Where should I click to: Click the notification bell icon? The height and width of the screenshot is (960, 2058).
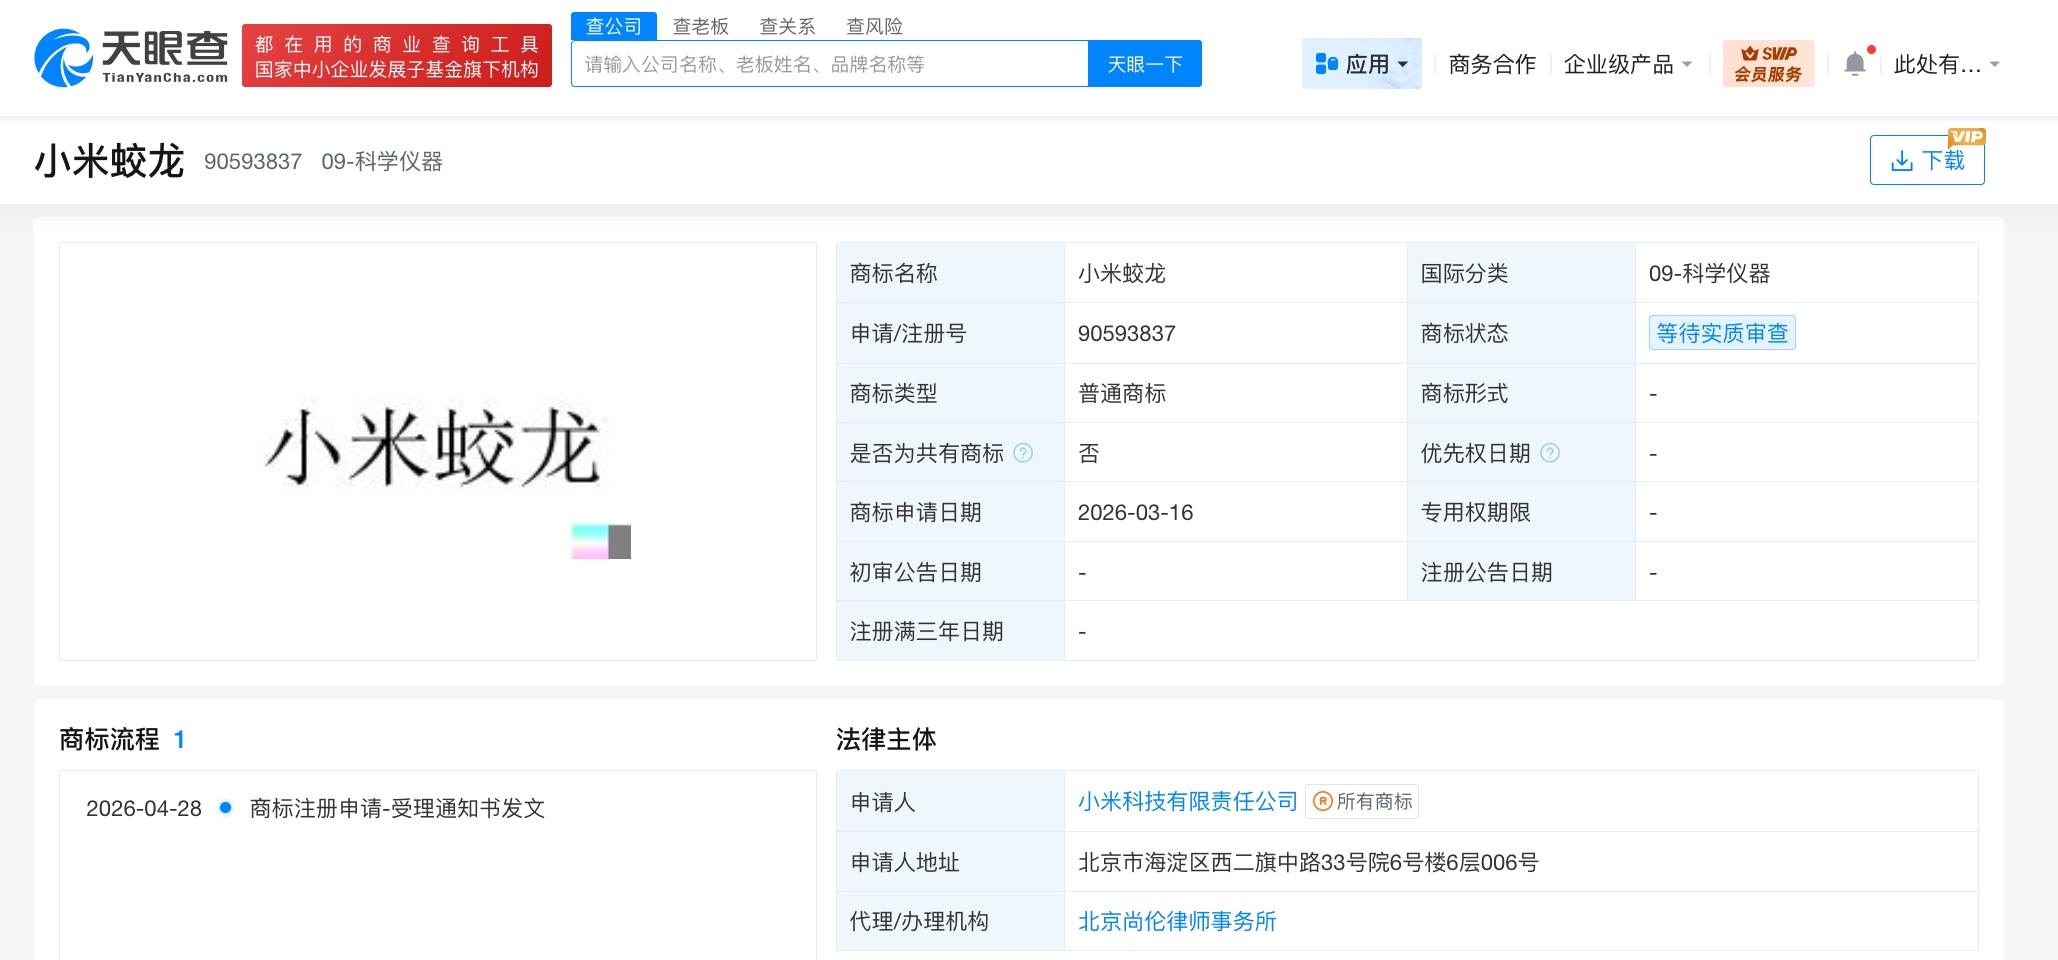click(x=1855, y=64)
